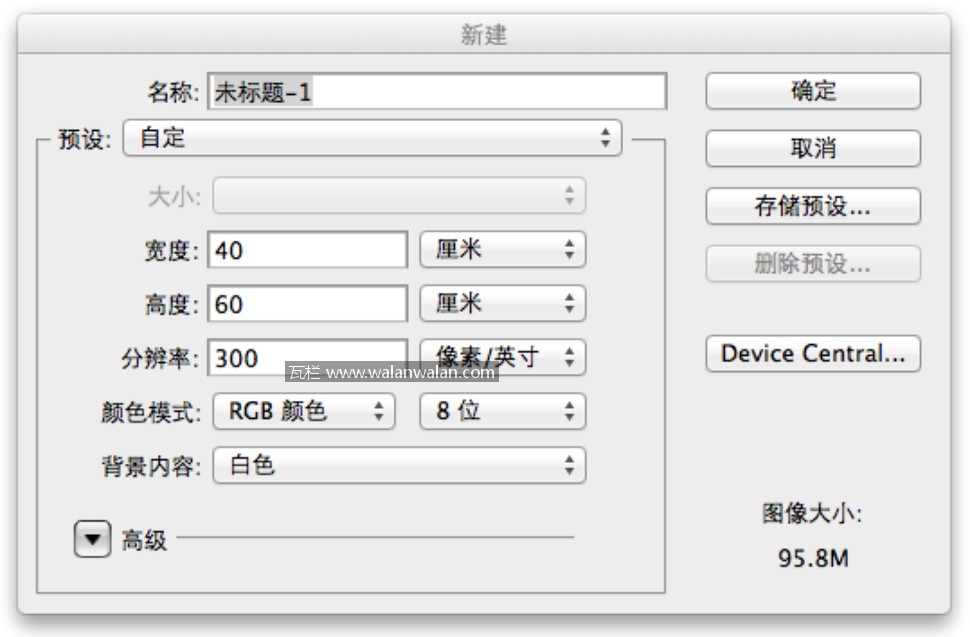Open the height unit 厘米 dropdown
This screenshot has height=637, width=970.
pyautogui.click(x=502, y=304)
